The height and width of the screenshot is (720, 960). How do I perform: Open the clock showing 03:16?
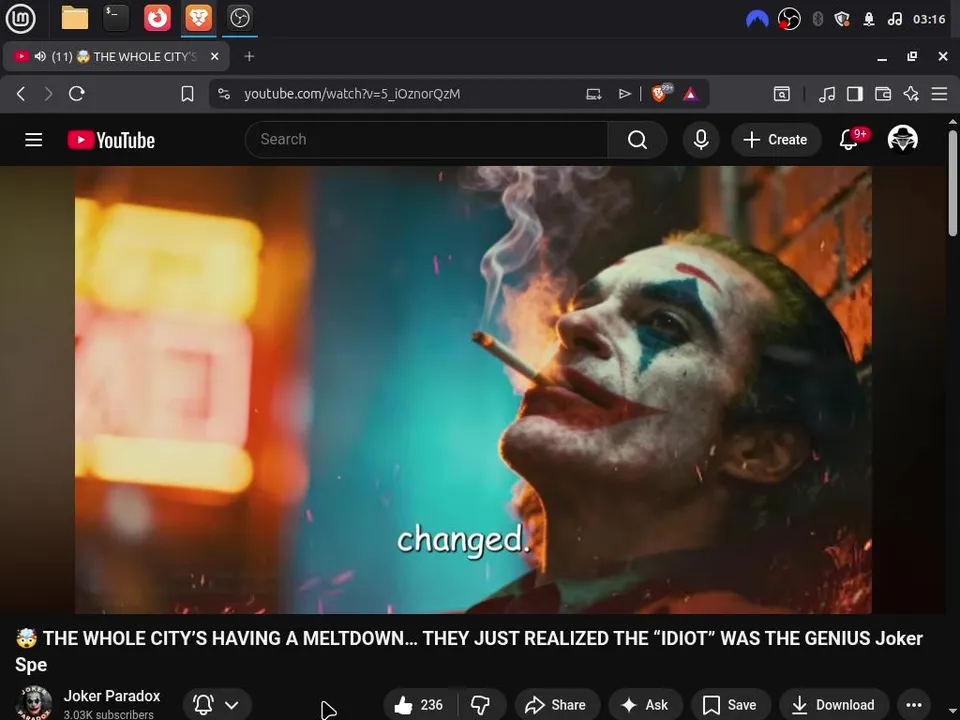point(929,19)
